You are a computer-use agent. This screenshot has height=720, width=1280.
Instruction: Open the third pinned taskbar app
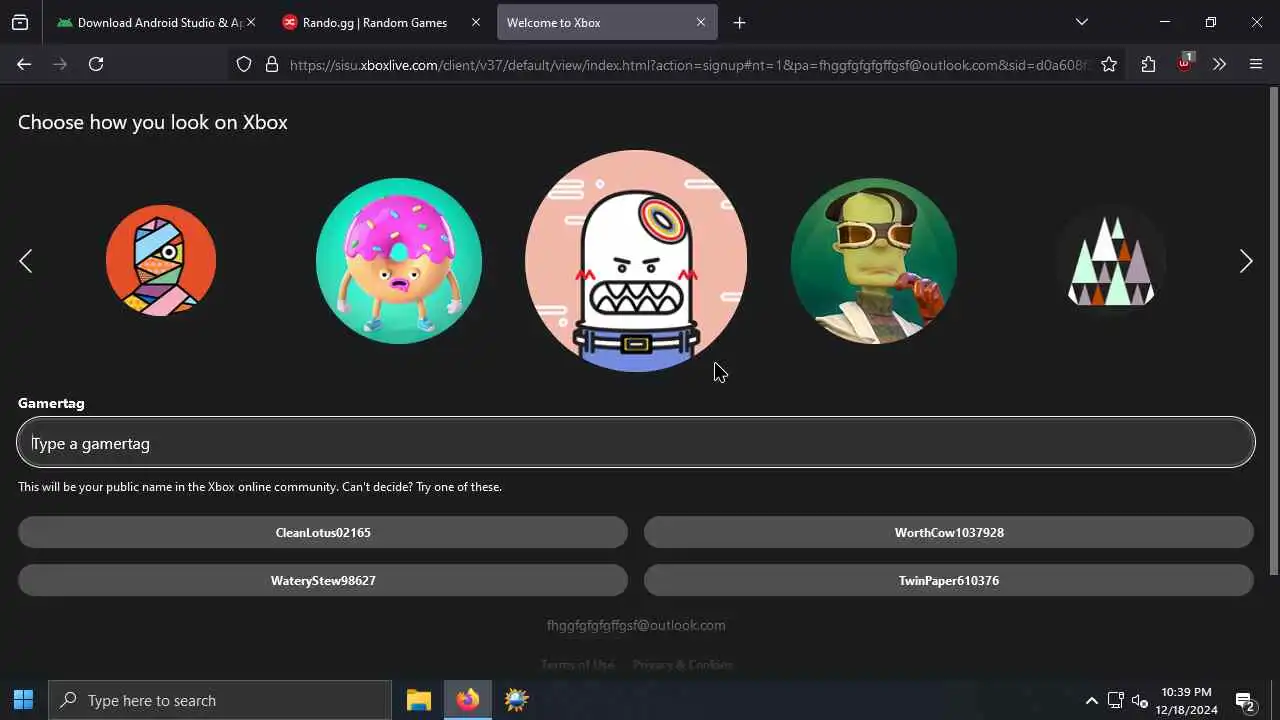click(x=516, y=700)
